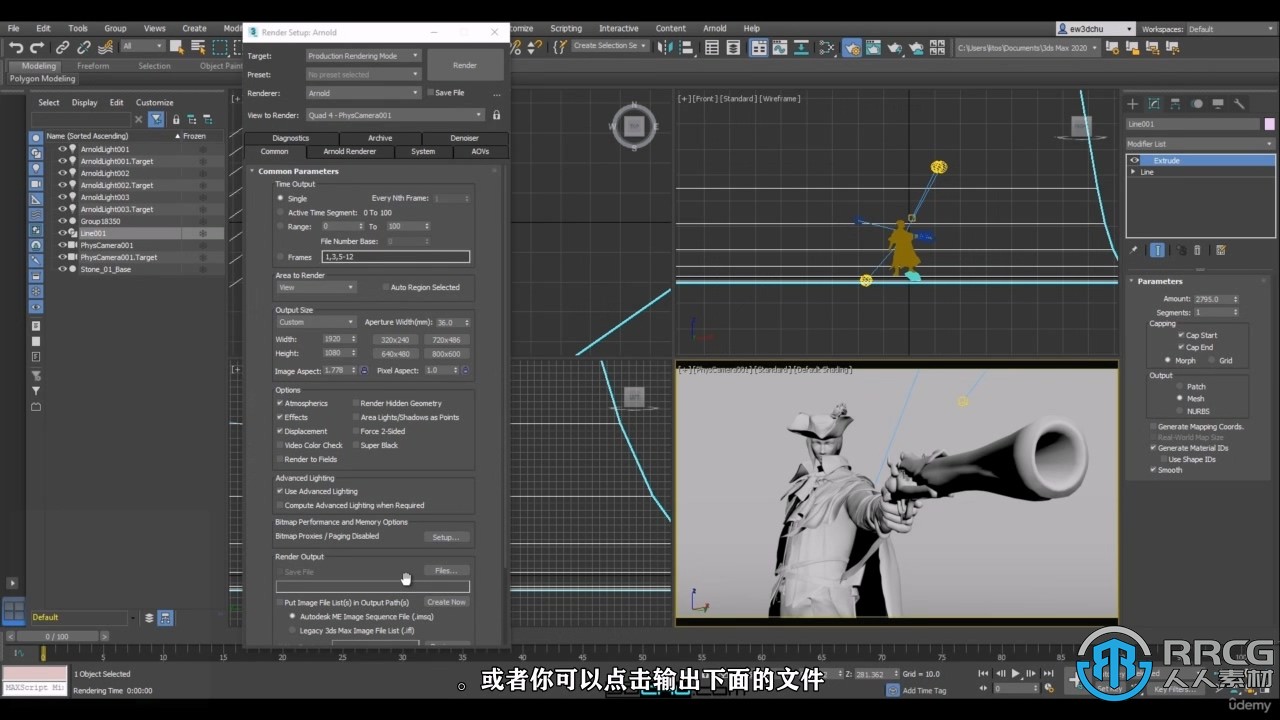Expand the Line entry in modifier stack
Viewport: 1280px width, 720px height.
pos(1133,172)
